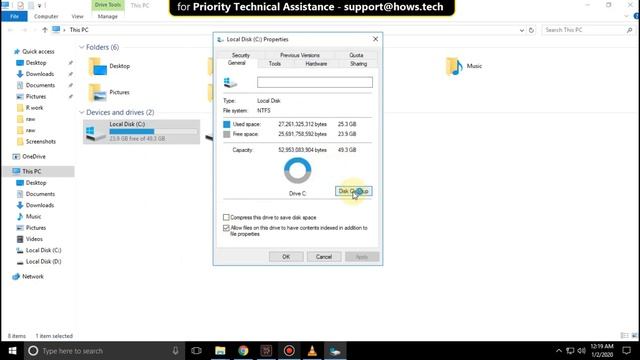Select the General tab
Screen dimensions: 640x360
pyautogui.click(x=237, y=63)
